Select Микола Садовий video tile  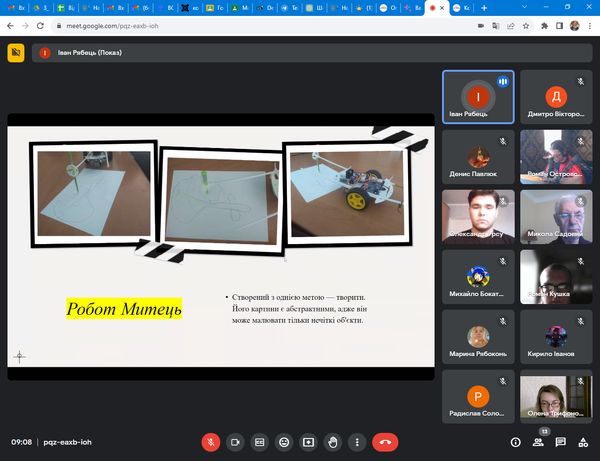555,217
